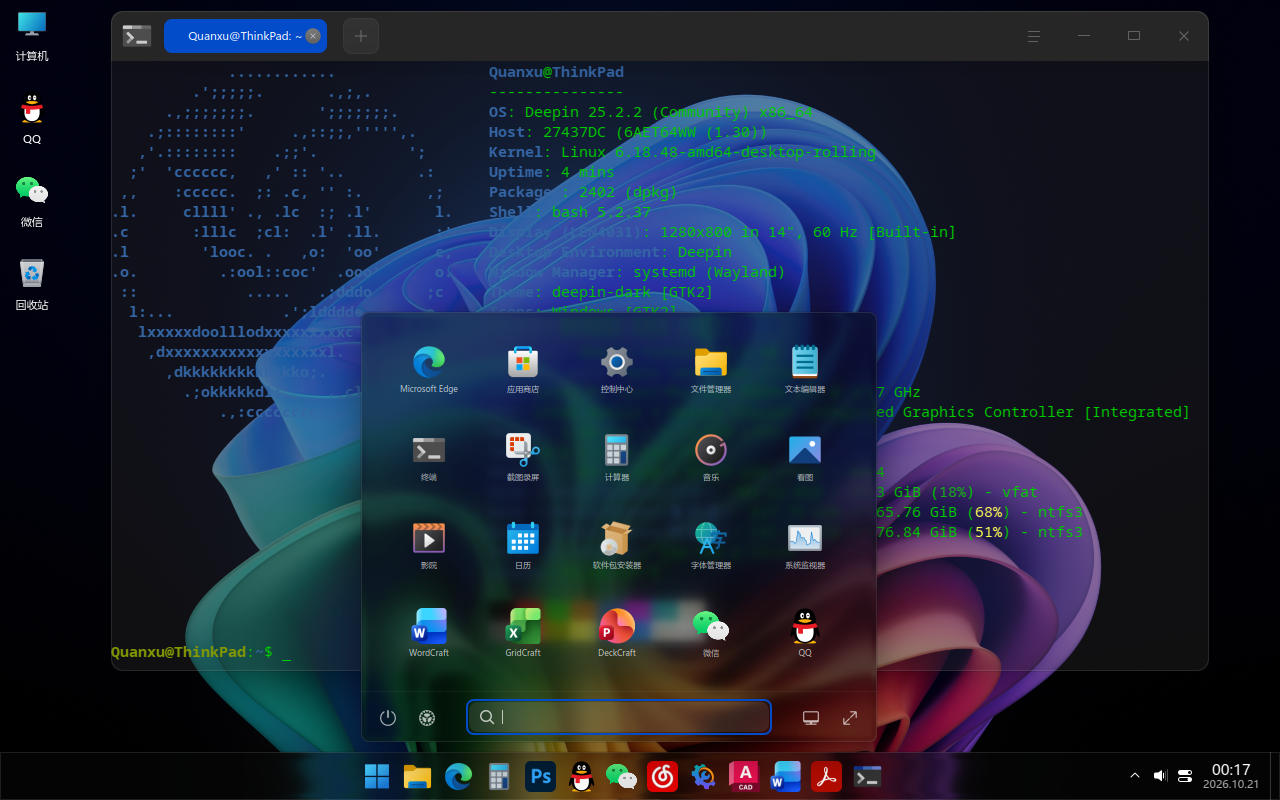The width and height of the screenshot is (1280, 800).
Task: Open the QQ desktop shortcut
Action: pos(32,119)
